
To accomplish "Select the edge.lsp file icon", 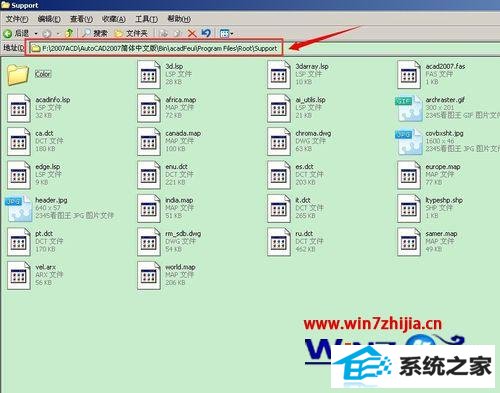I will click(x=19, y=175).
